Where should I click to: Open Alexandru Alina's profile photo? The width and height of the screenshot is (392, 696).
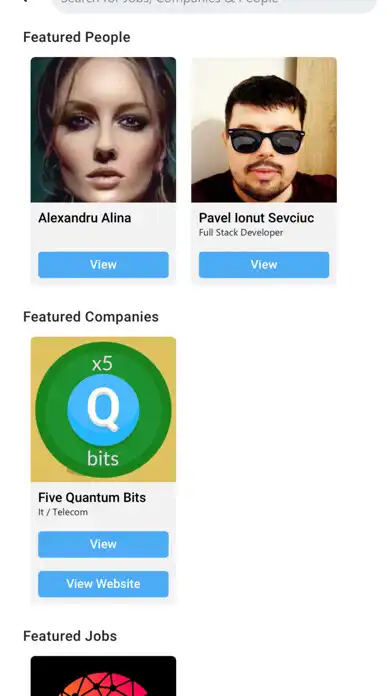pyautogui.click(x=103, y=130)
